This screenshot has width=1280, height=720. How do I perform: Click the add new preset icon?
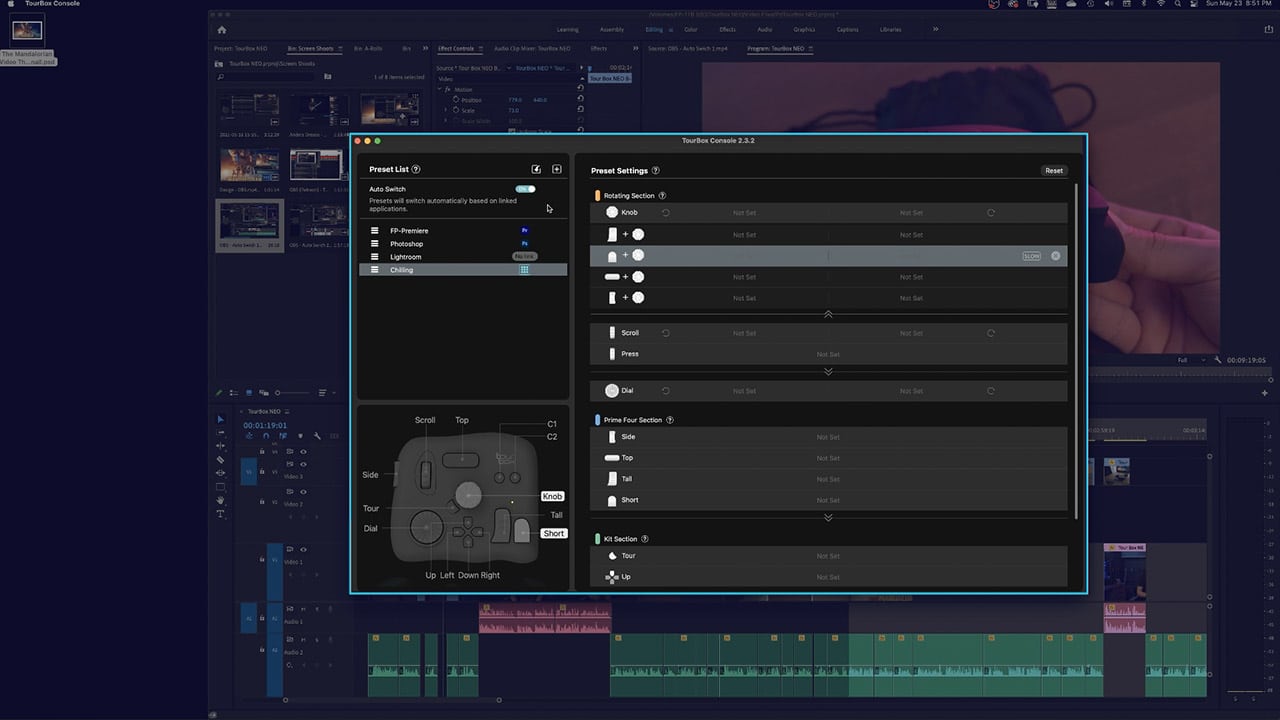pos(557,170)
